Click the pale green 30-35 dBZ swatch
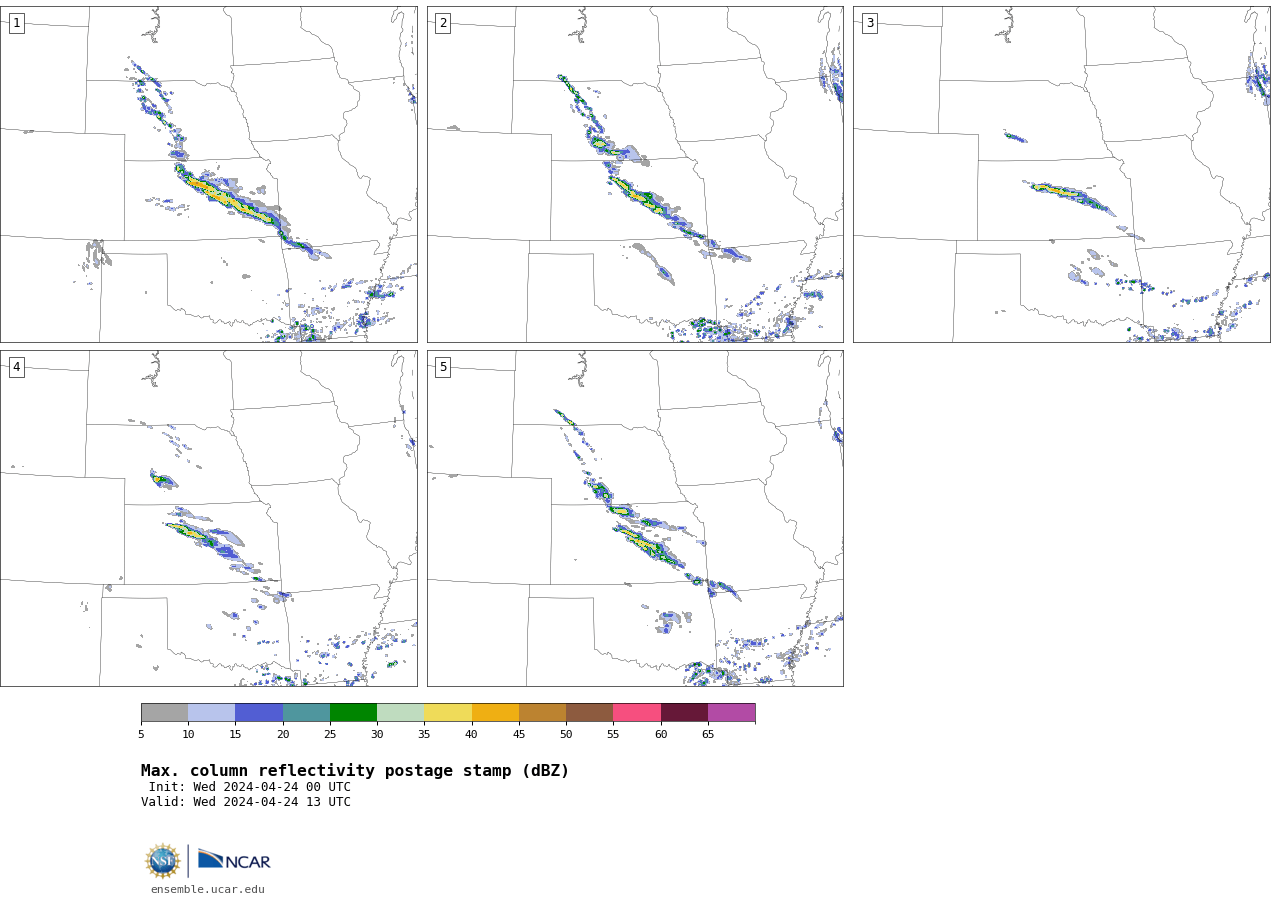The width and height of the screenshot is (1280, 901). [400, 712]
